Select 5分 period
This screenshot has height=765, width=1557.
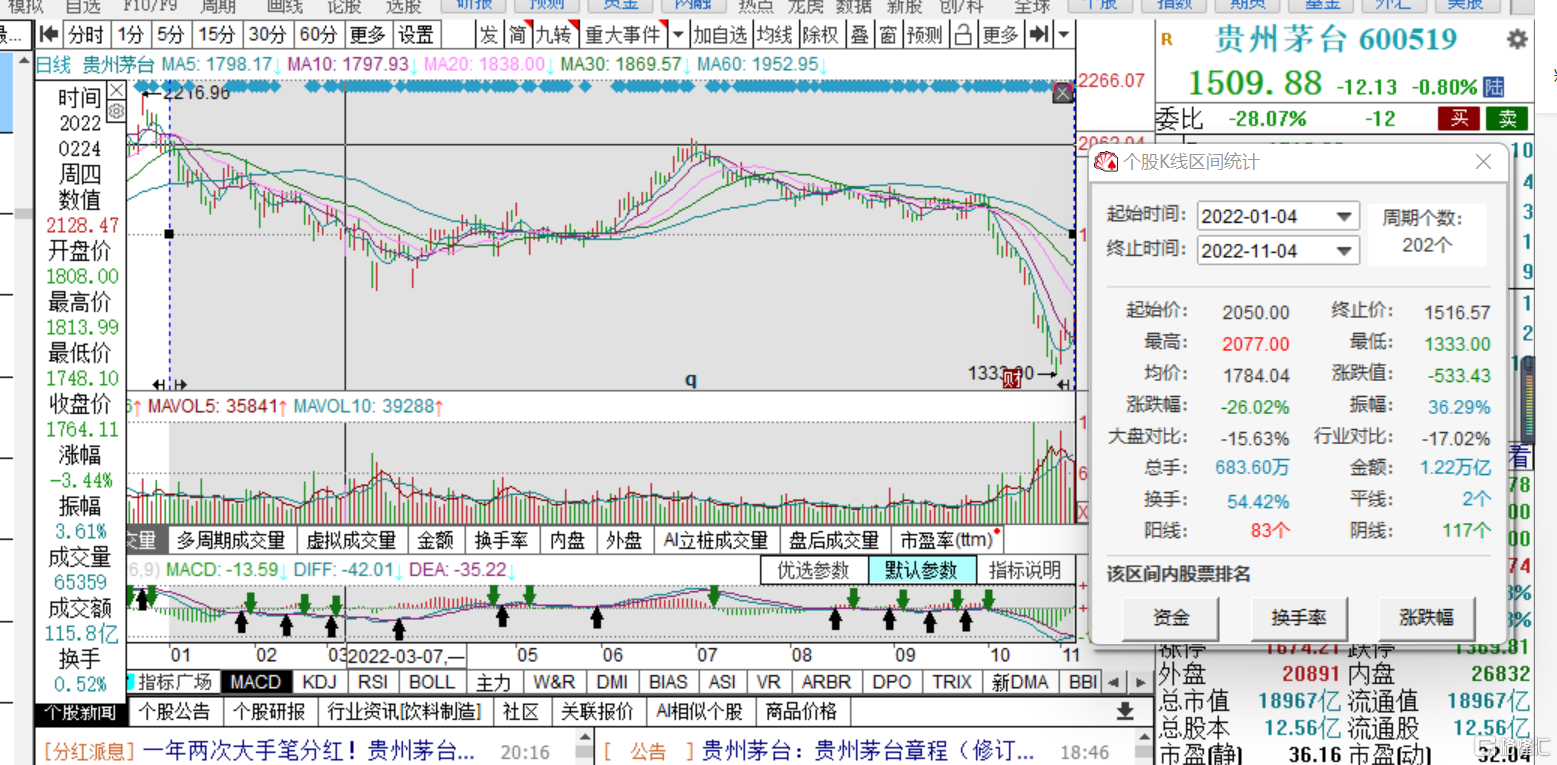click(172, 35)
